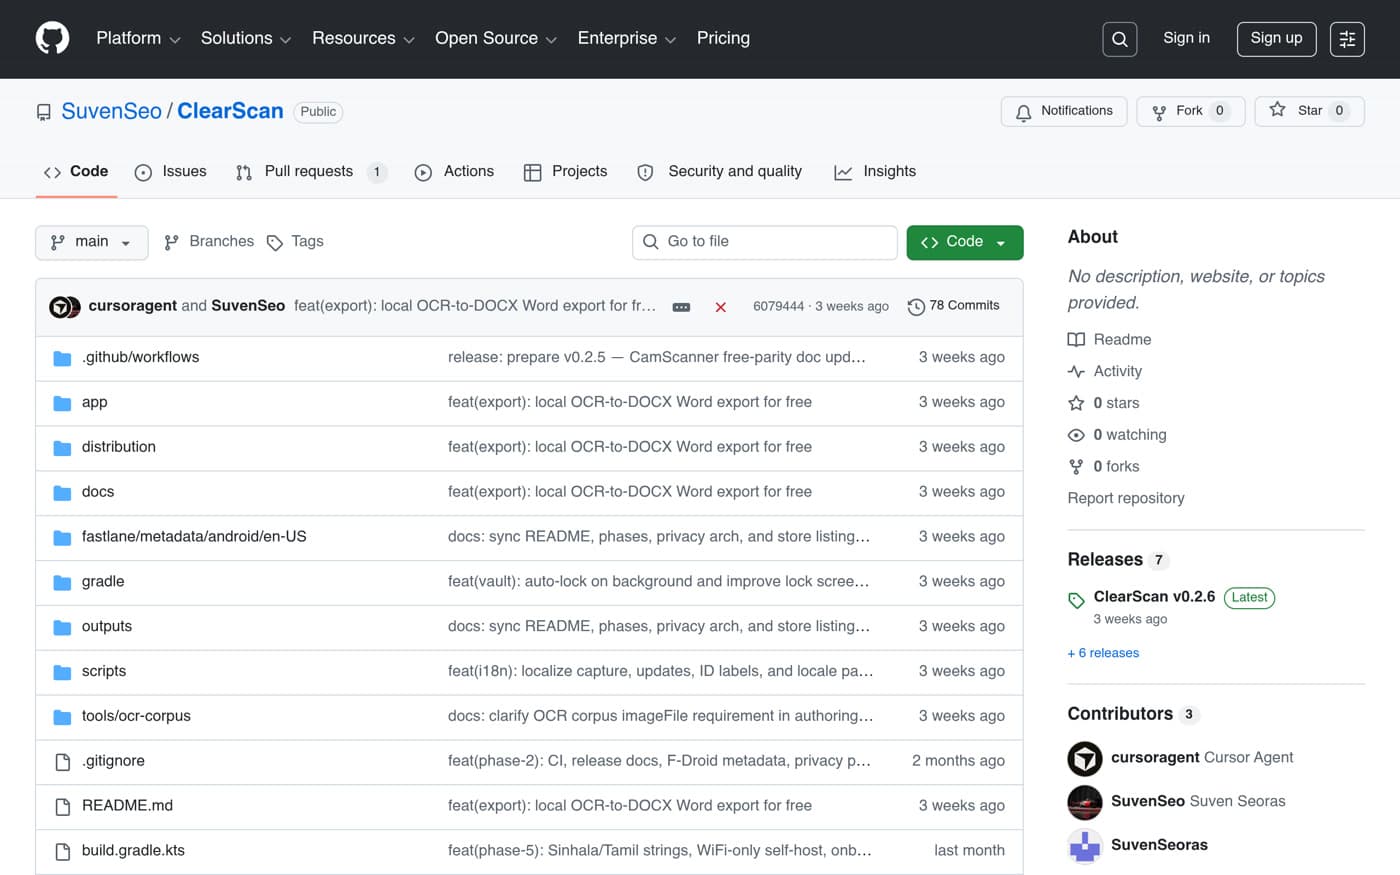1400x875 pixels.
Task: Click the repository icon beside SuvenSeo
Action: tap(44, 112)
